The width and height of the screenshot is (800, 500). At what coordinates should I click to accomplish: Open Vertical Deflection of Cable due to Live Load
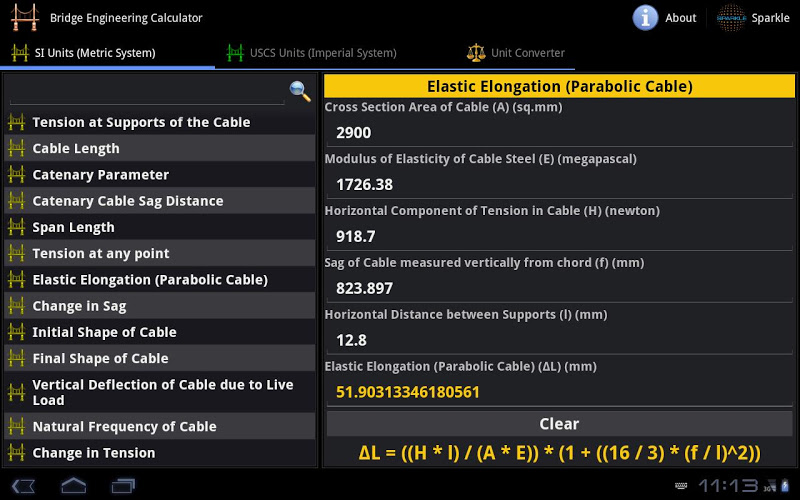[x=160, y=392]
